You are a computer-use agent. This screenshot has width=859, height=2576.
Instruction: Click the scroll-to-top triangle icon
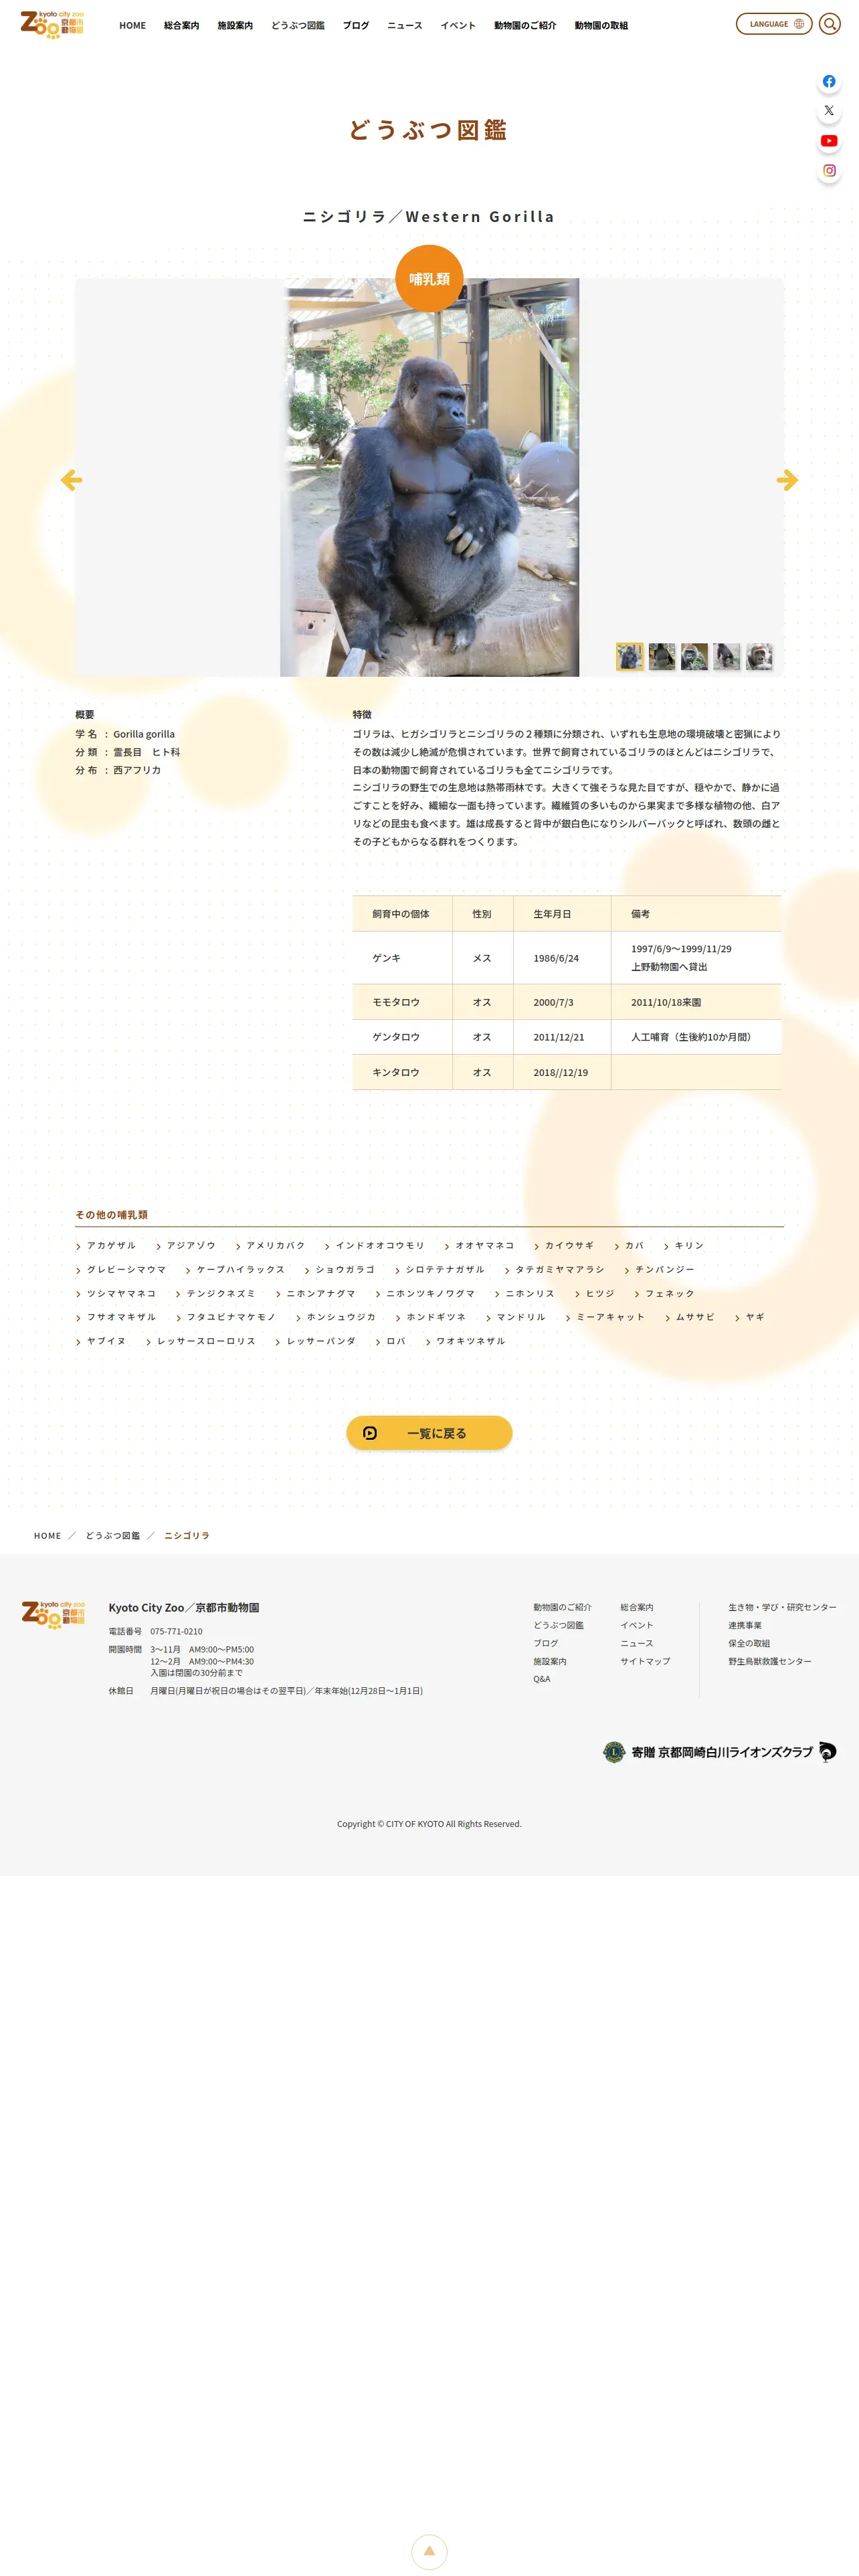click(x=429, y=2551)
